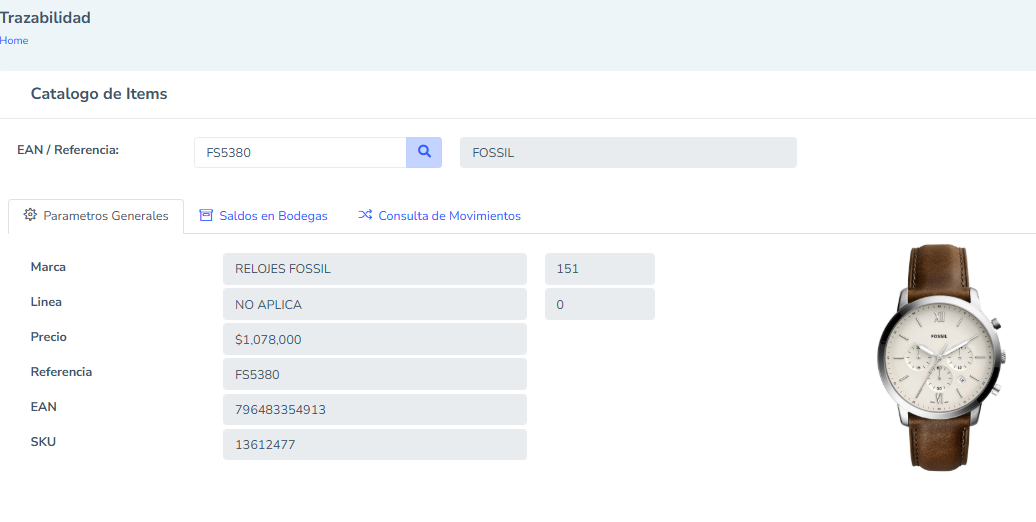Click the Precio field showing $1,078,000
Screen dimensions: 1036x522
(x=374, y=339)
